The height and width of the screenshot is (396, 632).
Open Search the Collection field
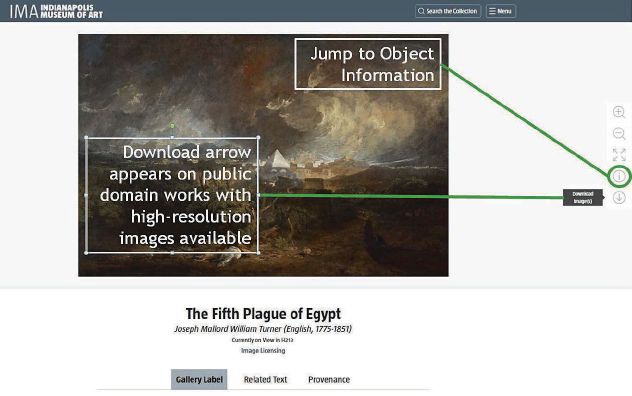(x=448, y=11)
